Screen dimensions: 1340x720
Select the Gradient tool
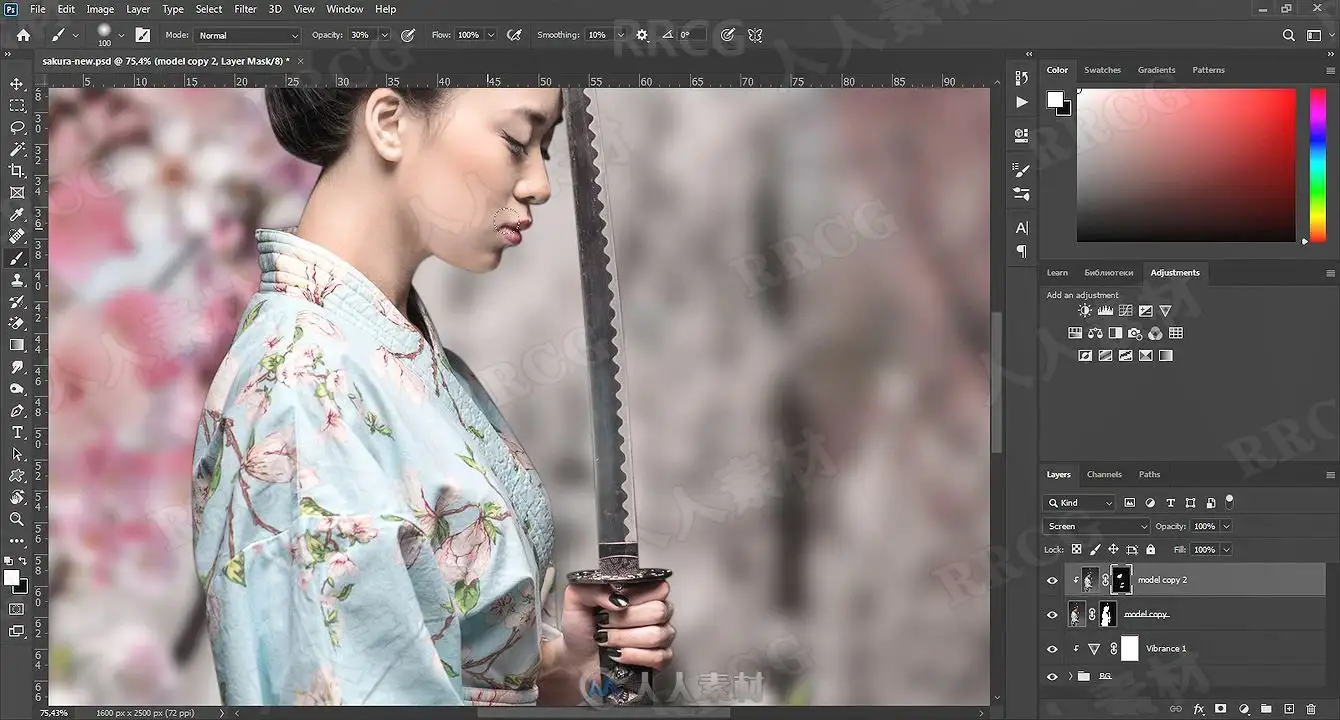[17, 345]
